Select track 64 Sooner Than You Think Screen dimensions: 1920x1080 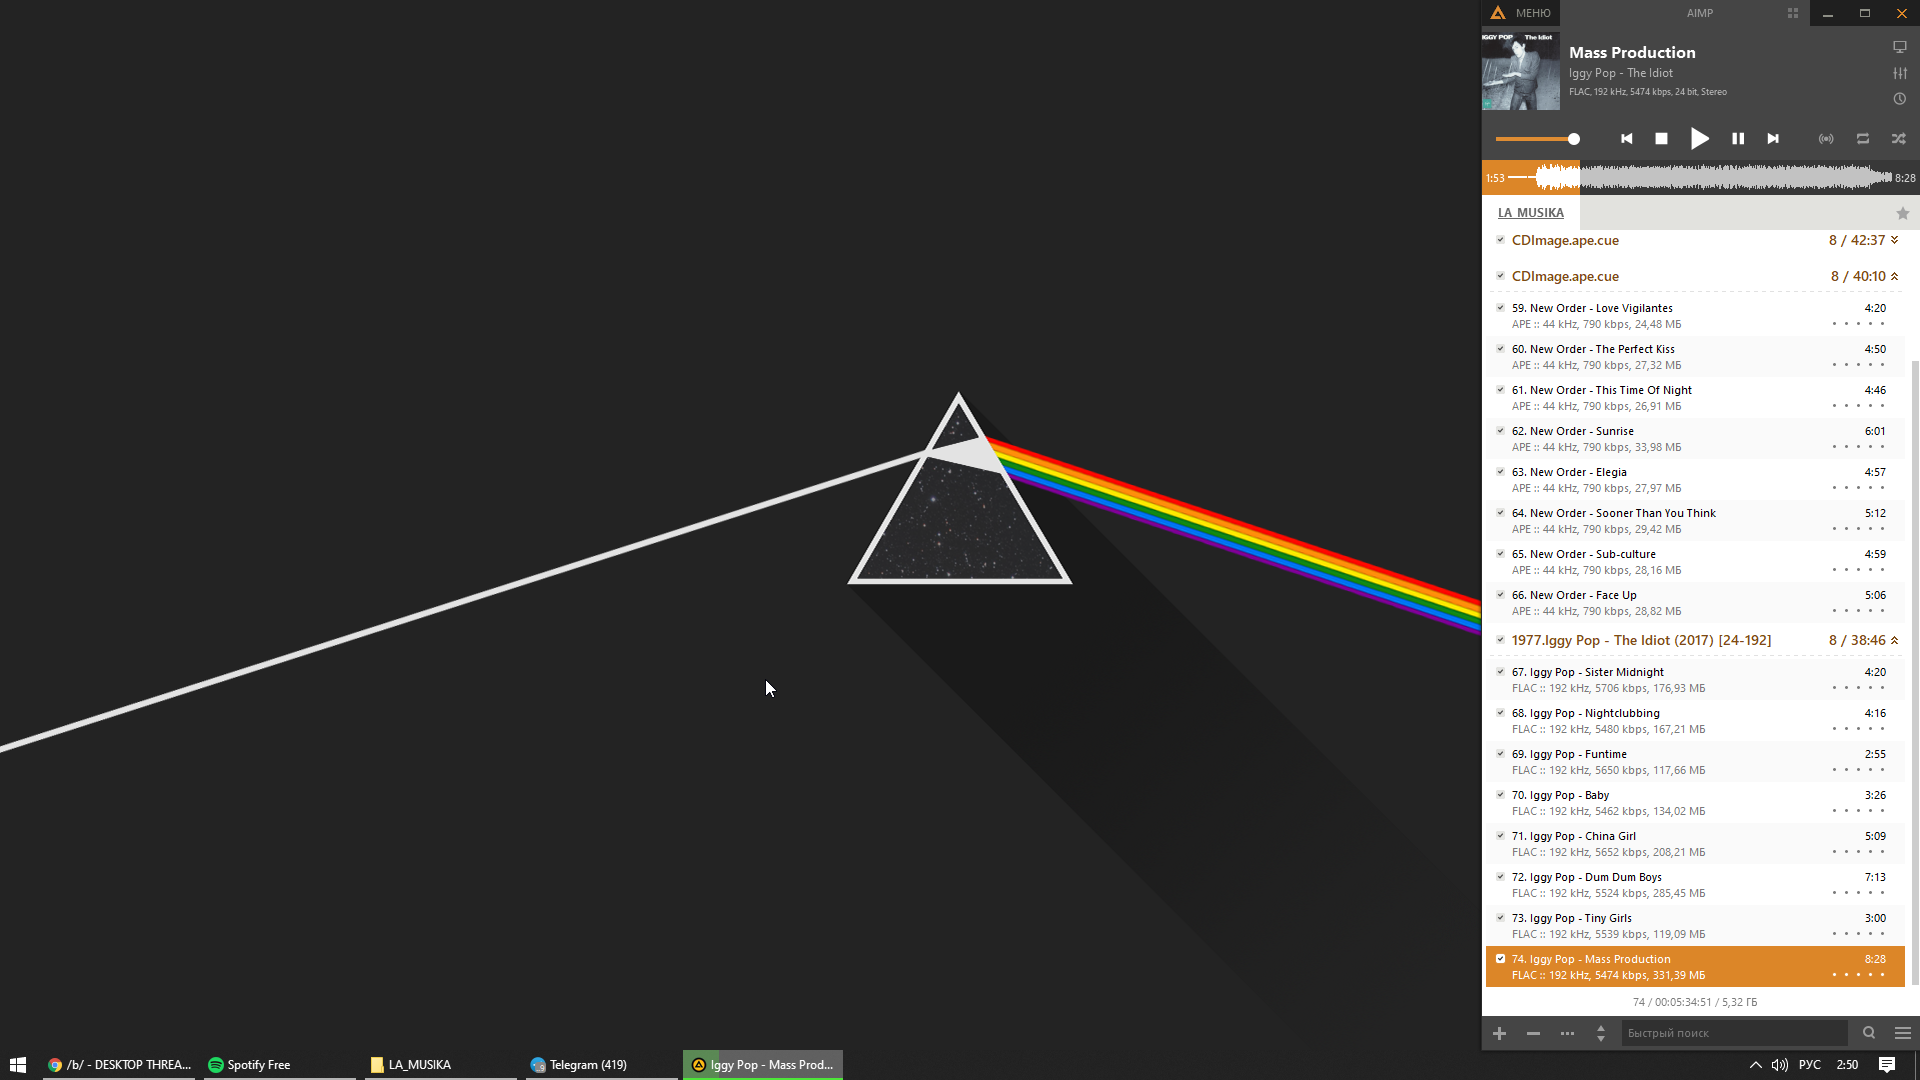click(1695, 521)
